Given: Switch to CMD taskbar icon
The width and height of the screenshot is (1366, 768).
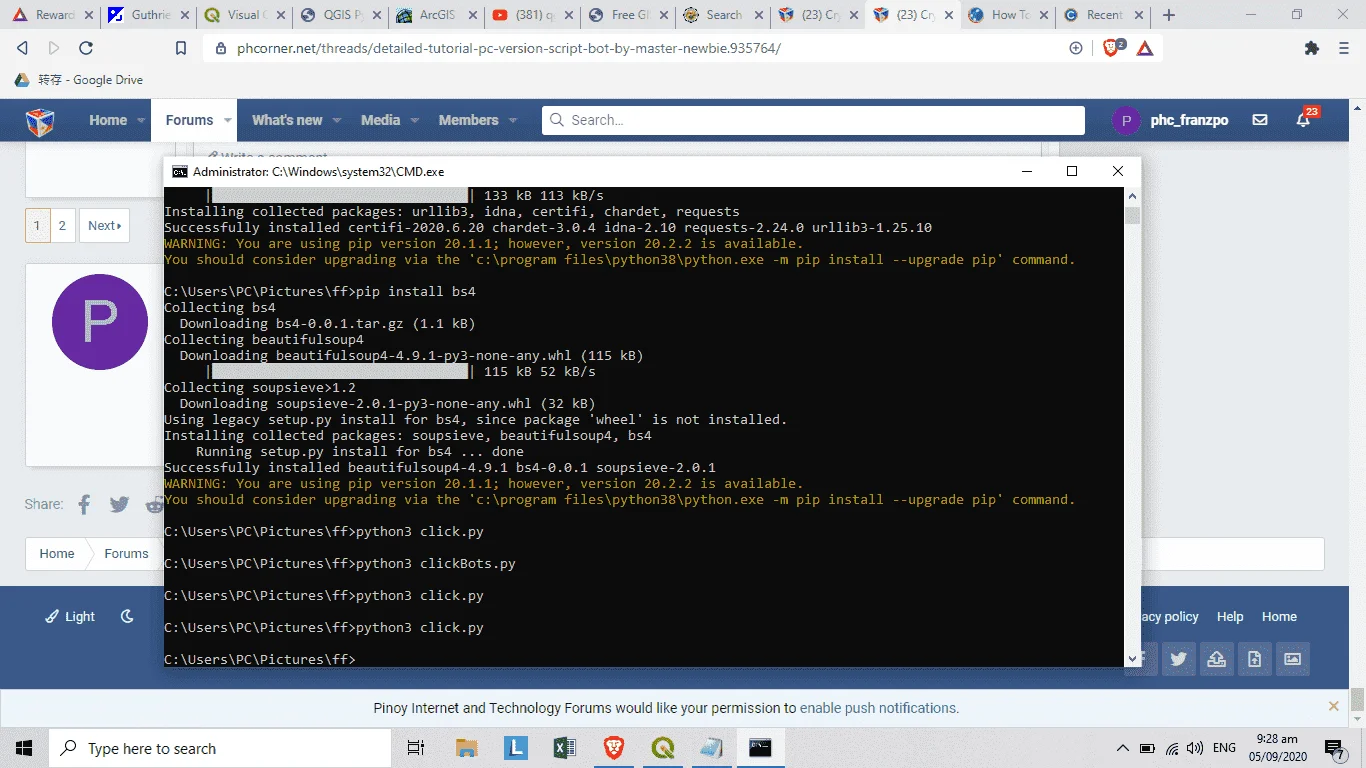Looking at the screenshot, I should (760, 748).
